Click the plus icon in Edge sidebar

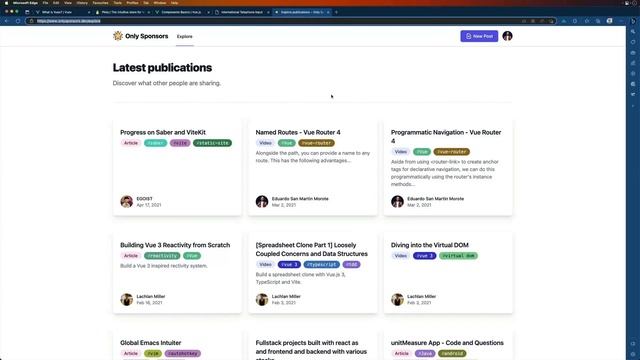point(633,106)
